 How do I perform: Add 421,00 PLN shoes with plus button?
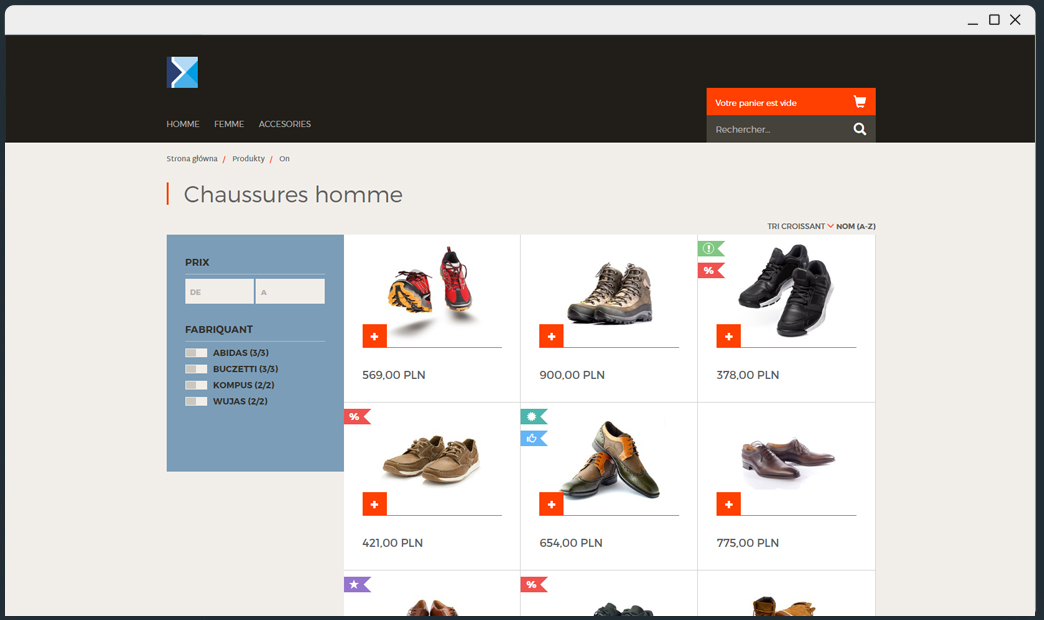pos(374,504)
